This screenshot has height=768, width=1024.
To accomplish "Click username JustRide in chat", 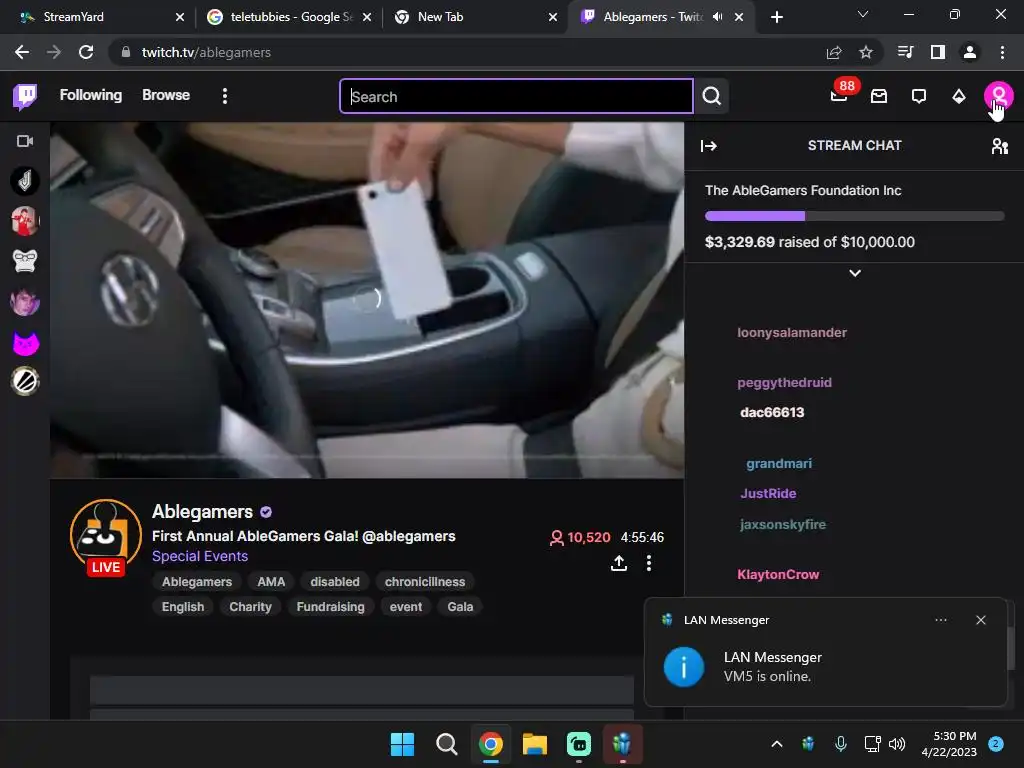I will coord(768,494).
